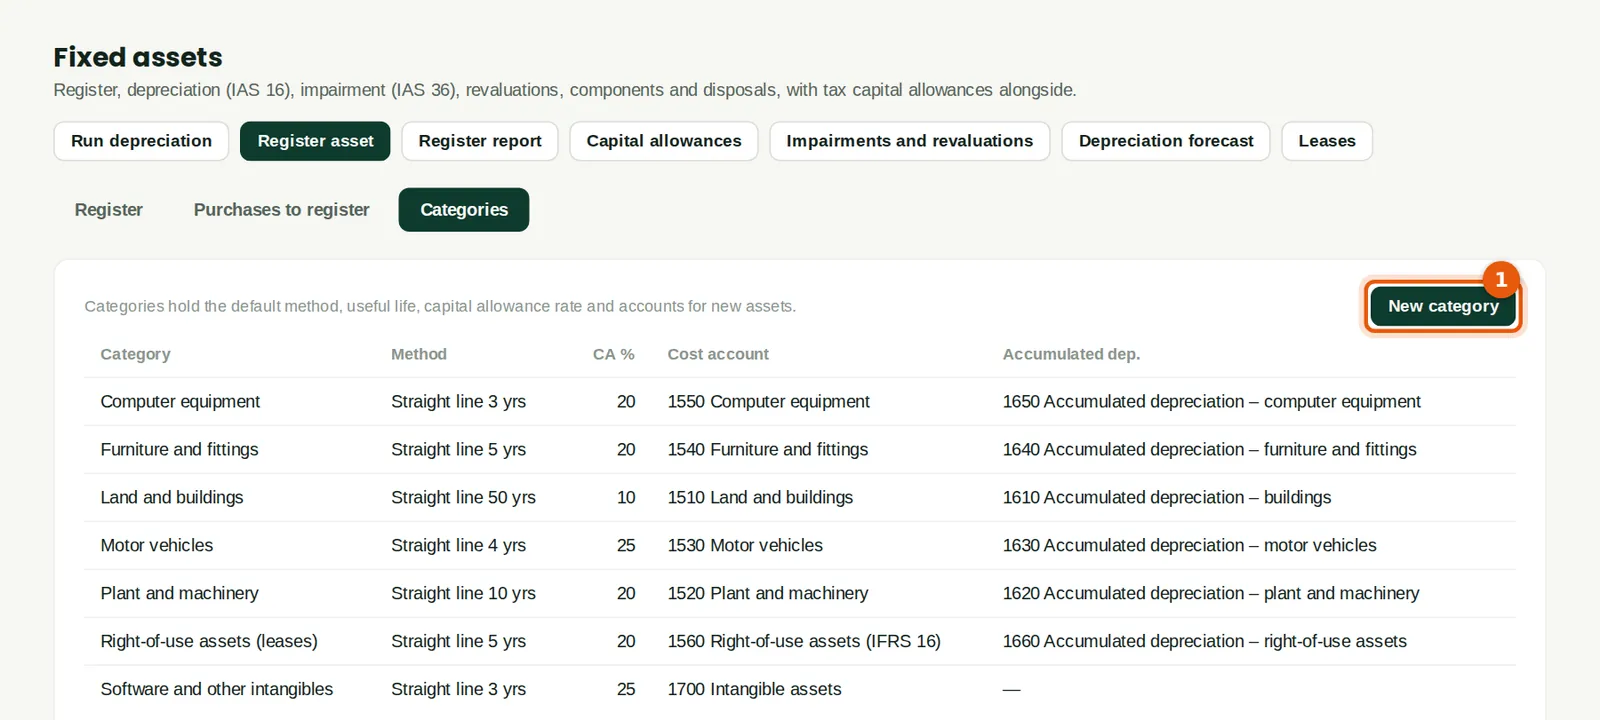The image size is (1600, 720).
Task: Open Run depreciation
Action: [x=141, y=141]
